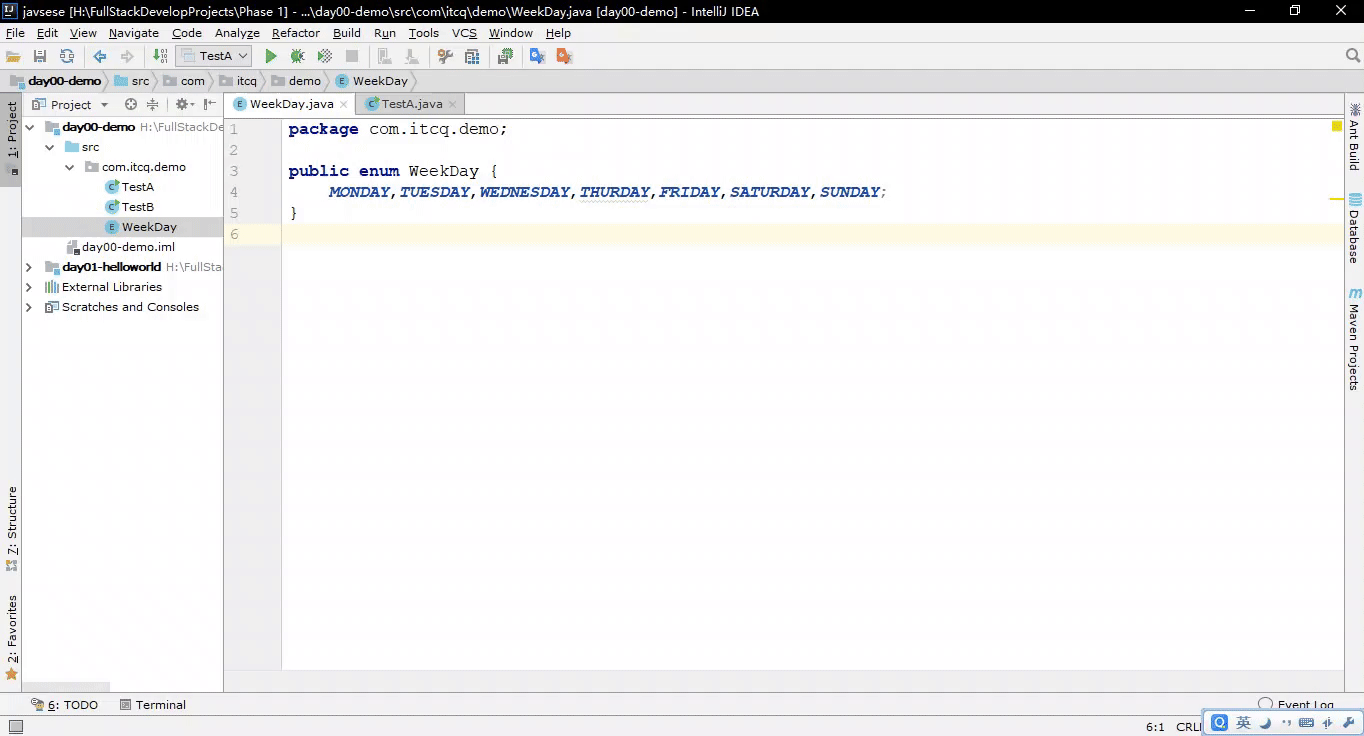Image resolution: width=1364 pixels, height=736 pixels.
Task: Collapse the com.itcq.demo package node
Action: 69,167
